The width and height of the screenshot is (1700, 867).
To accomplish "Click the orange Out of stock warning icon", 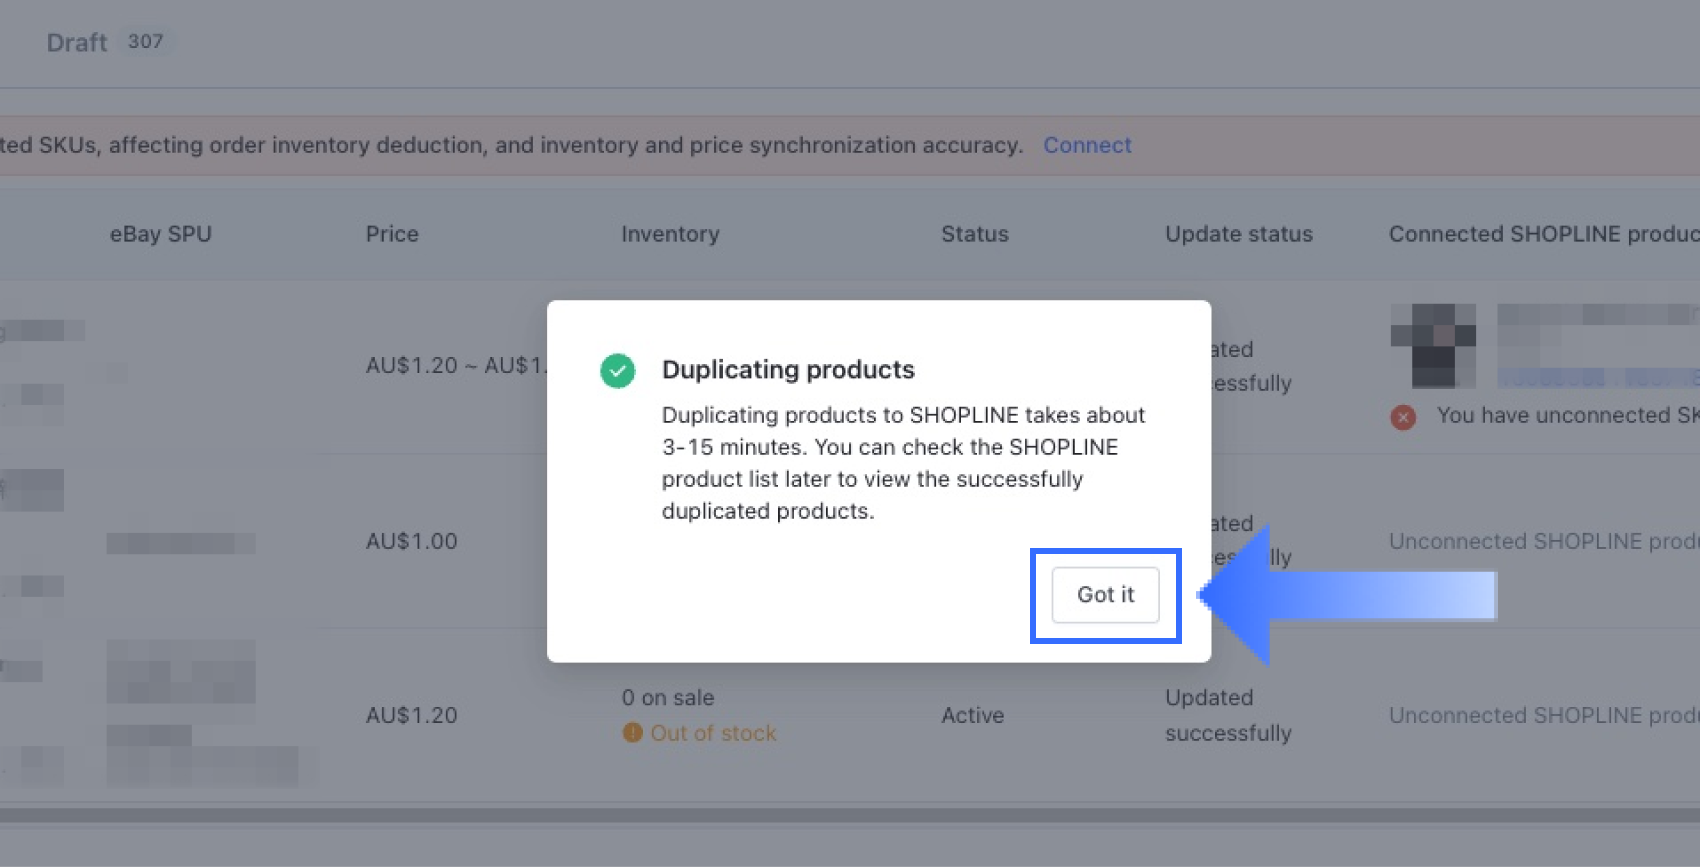I will (x=632, y=733).
